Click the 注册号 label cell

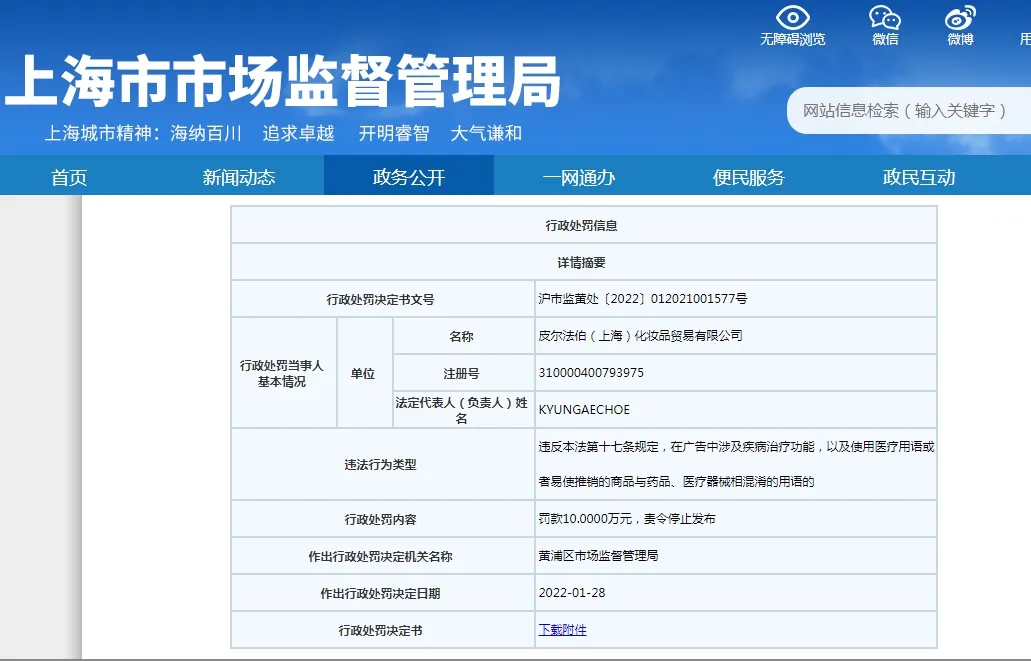click(464, 373)
